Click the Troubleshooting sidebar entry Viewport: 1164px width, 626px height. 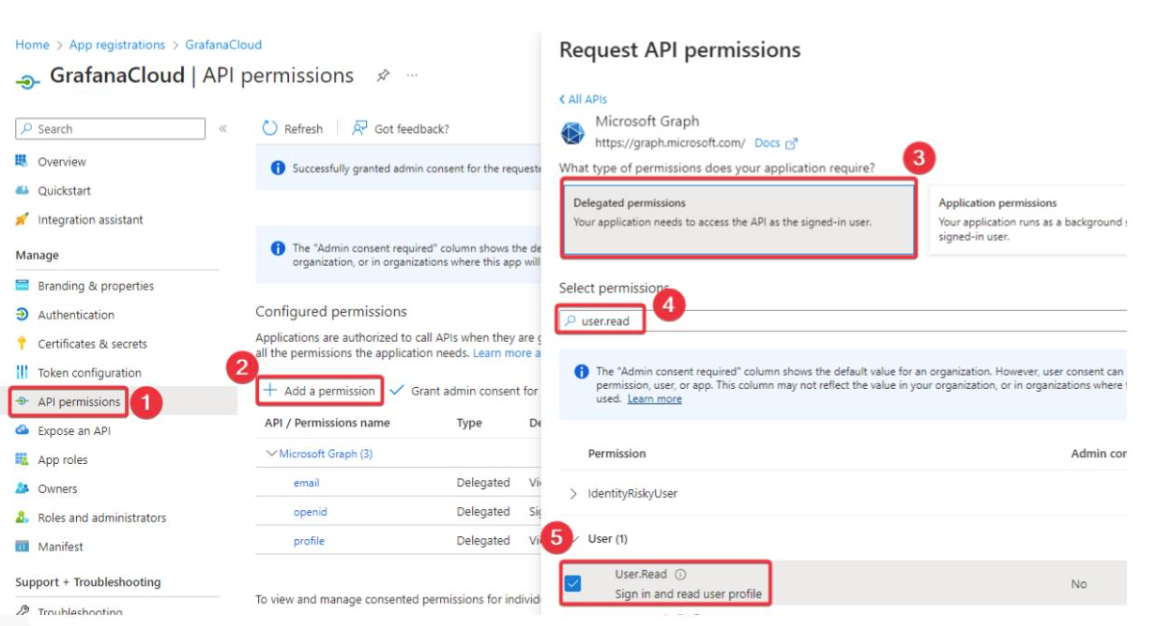coord(79,610)
